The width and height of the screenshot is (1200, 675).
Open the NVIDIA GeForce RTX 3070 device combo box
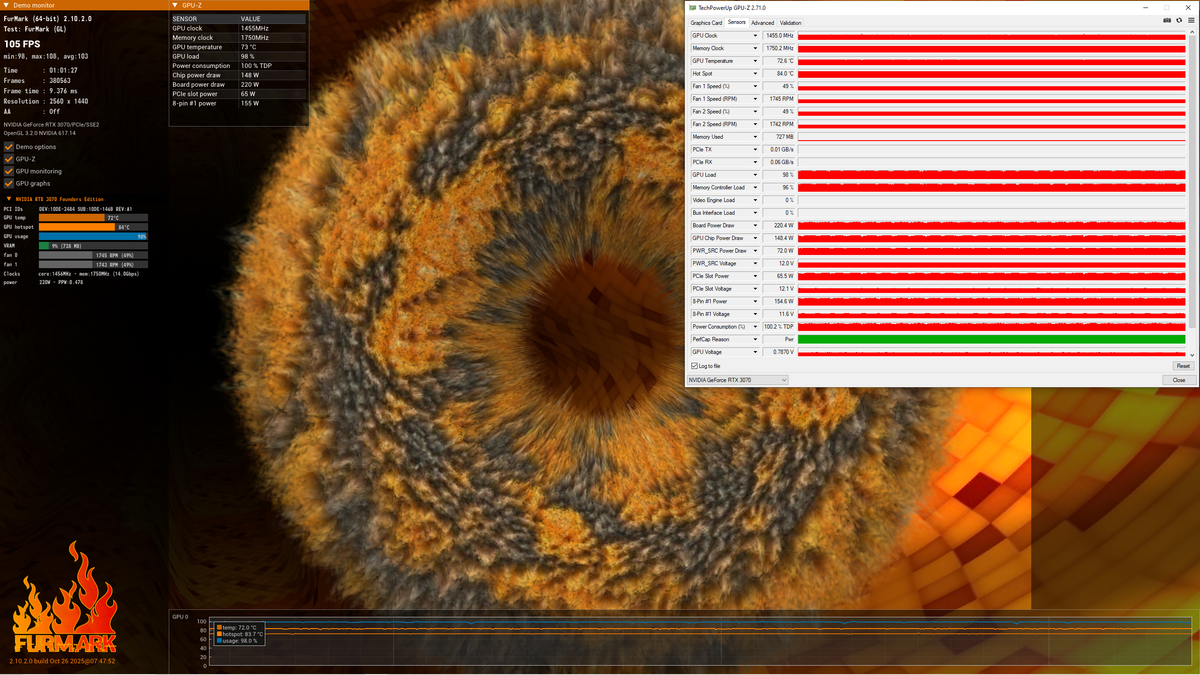click(x=738, y=380)
